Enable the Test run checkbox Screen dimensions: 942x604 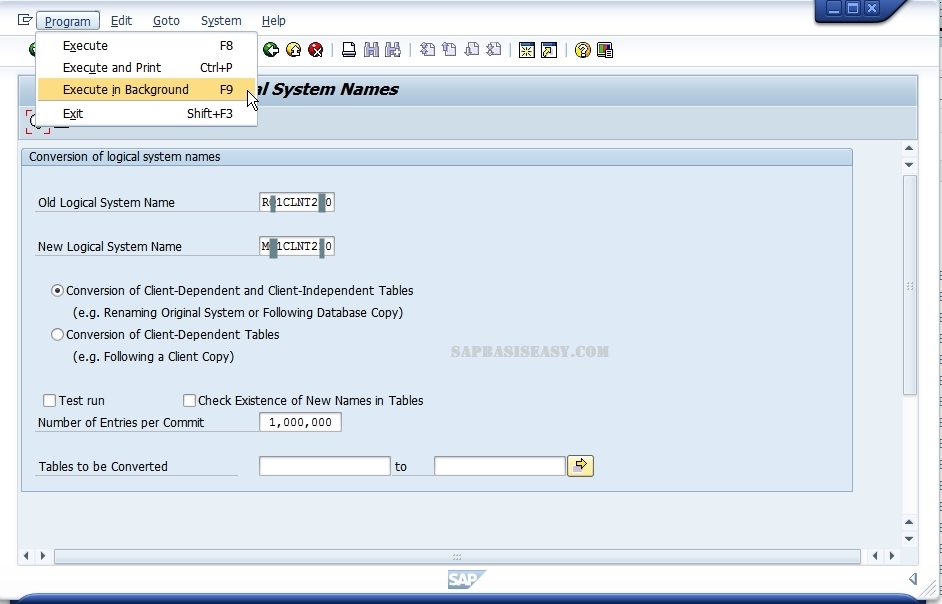pos(49,401)
